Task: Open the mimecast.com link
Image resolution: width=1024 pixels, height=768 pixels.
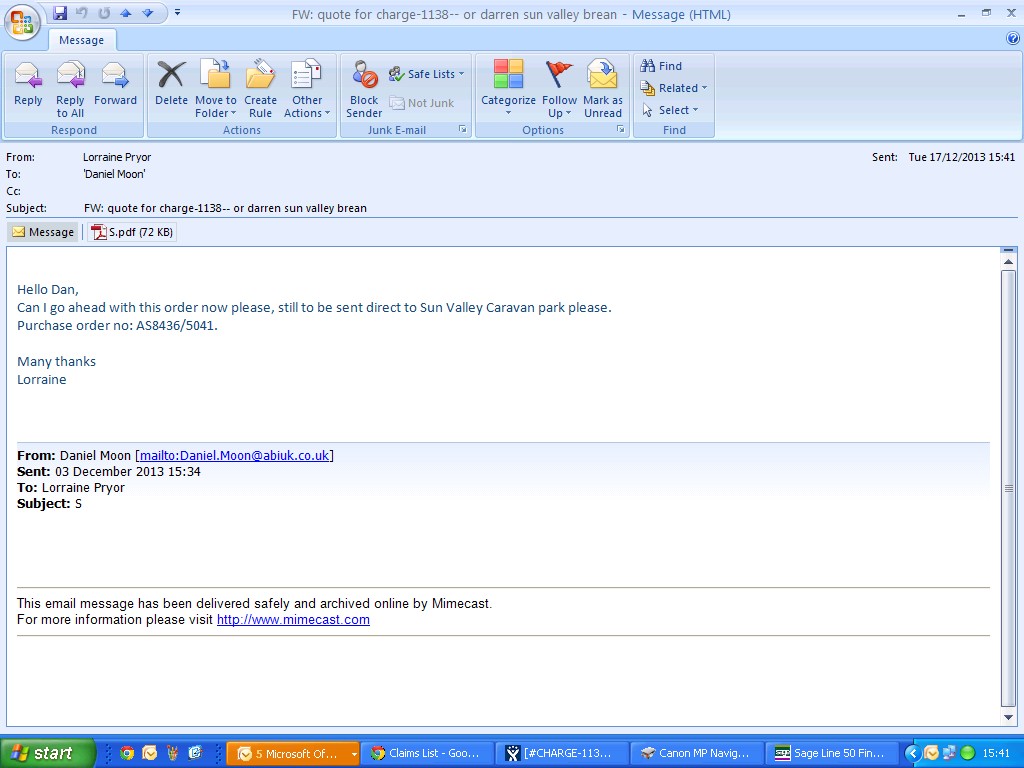Action: (293, 619)
